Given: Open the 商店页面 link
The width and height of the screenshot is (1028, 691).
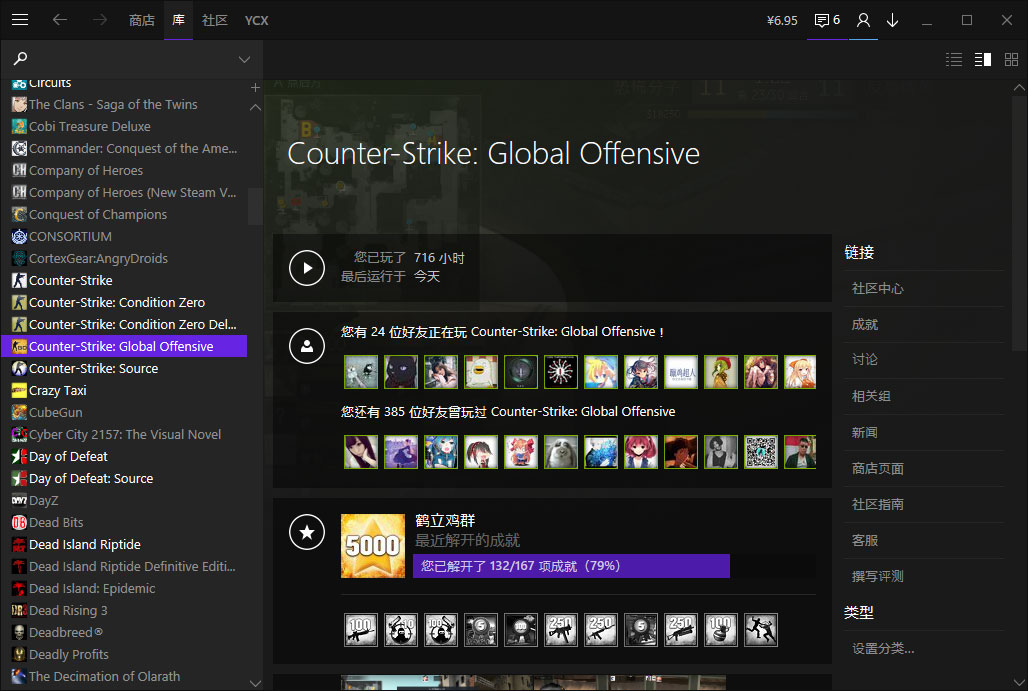Looking at the screenshot, I should [877, 469].
